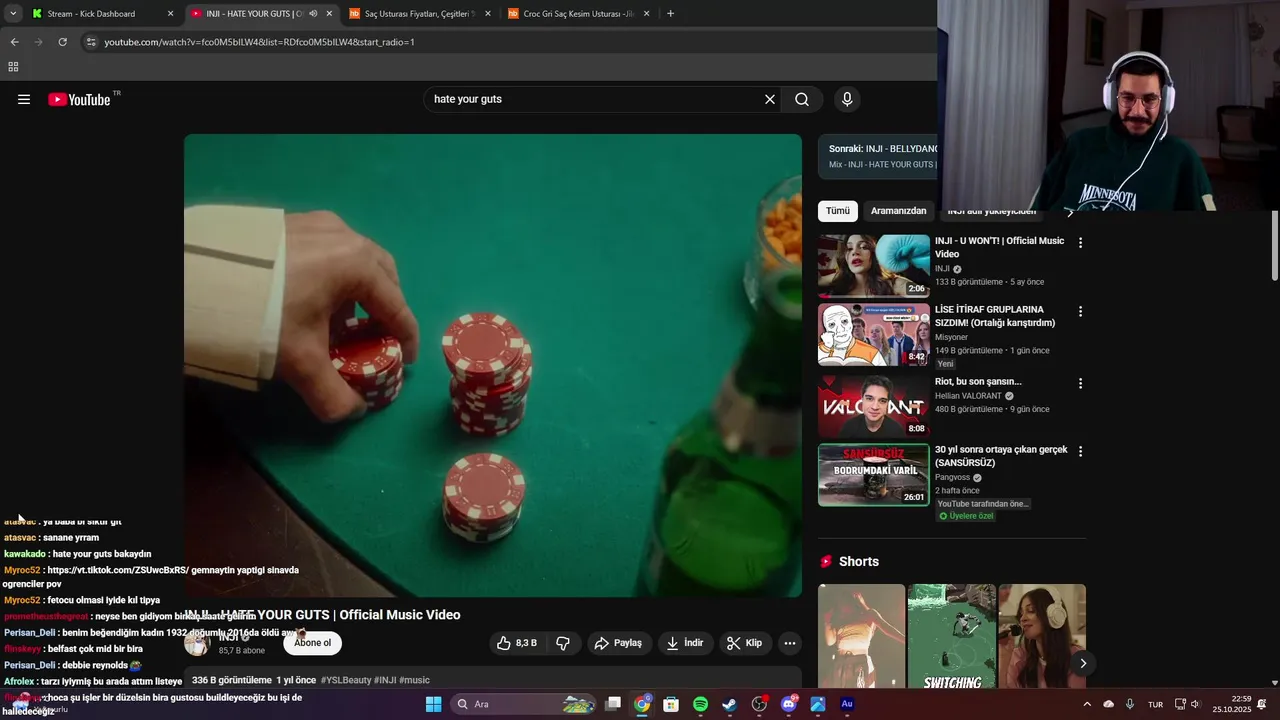Open a new browser tab with plus
Screen dimensions: 1280x720
670,14
